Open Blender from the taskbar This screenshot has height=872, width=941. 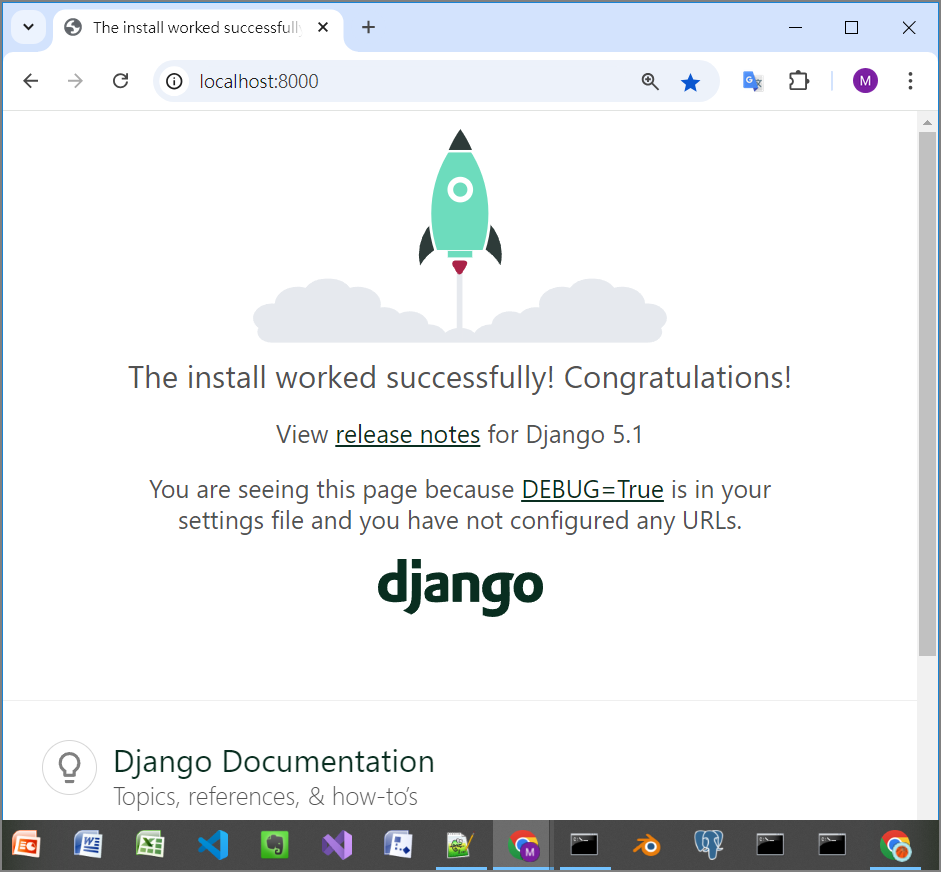pos(647,845)
